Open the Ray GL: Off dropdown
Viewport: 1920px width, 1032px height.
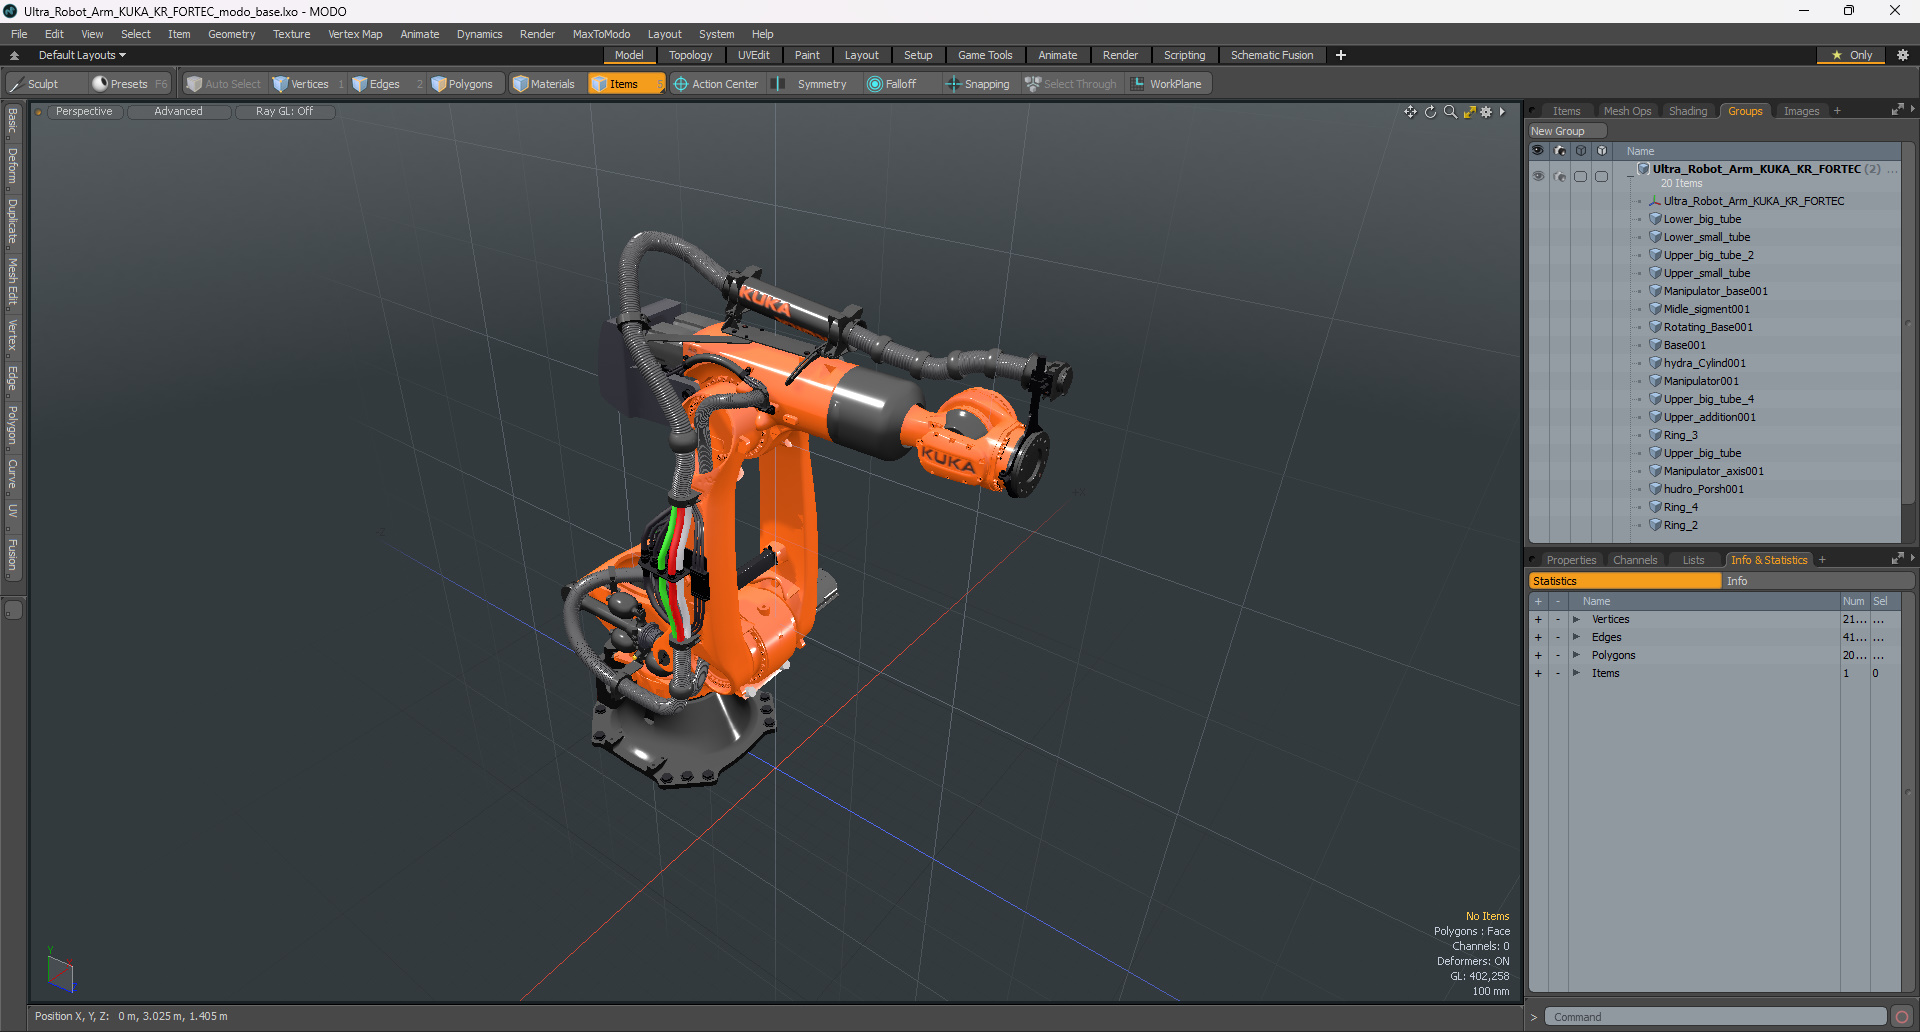[284, 112]
